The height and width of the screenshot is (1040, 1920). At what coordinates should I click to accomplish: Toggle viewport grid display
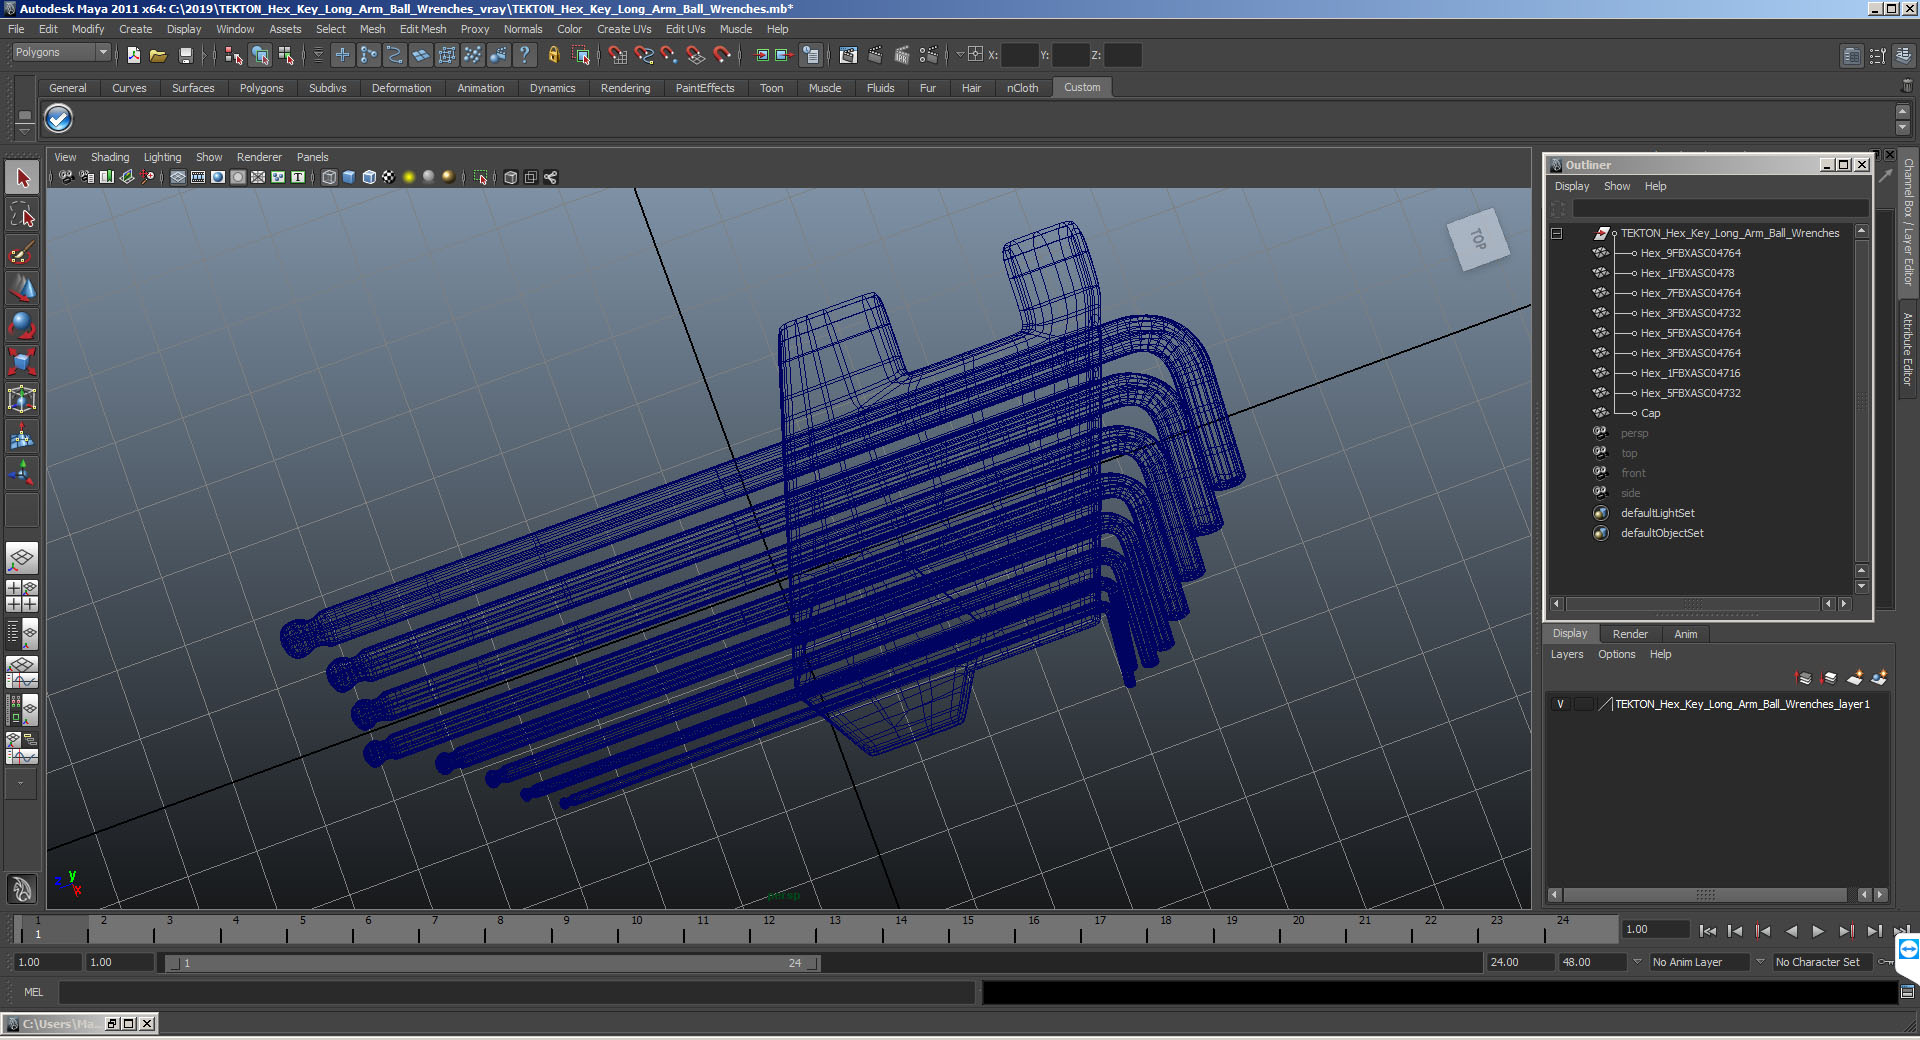click(x=178, y=177)
